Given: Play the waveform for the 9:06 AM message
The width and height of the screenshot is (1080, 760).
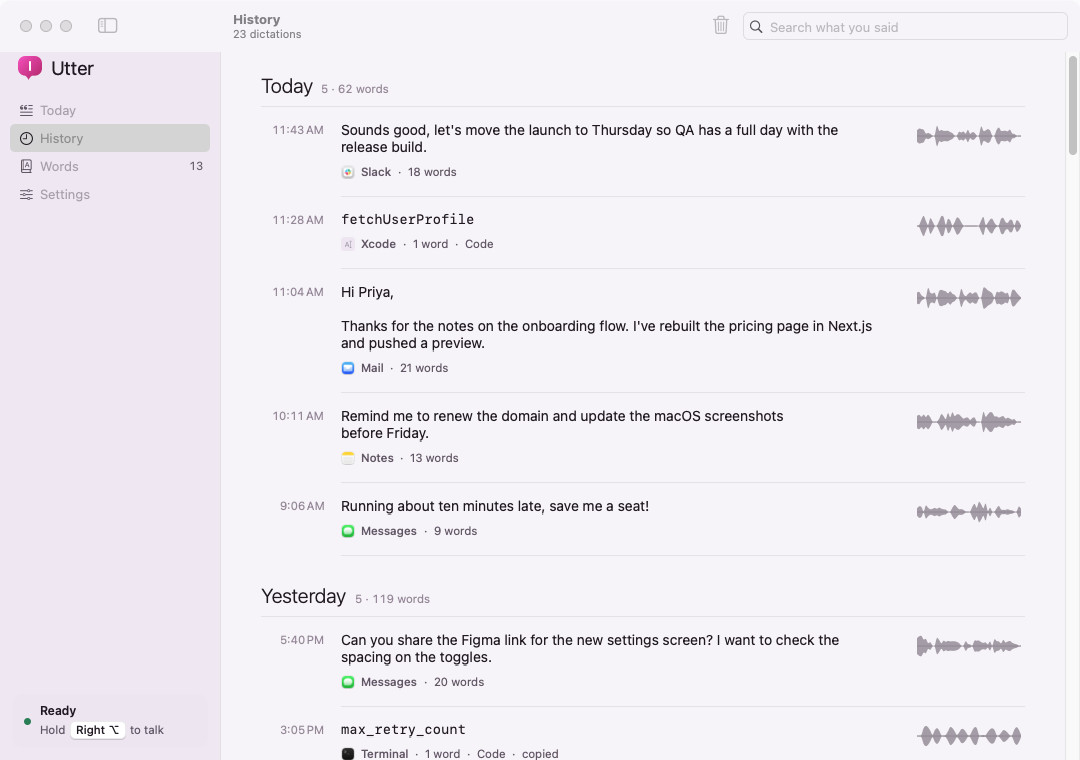Looking at the screenshot, I should (969, 512).
